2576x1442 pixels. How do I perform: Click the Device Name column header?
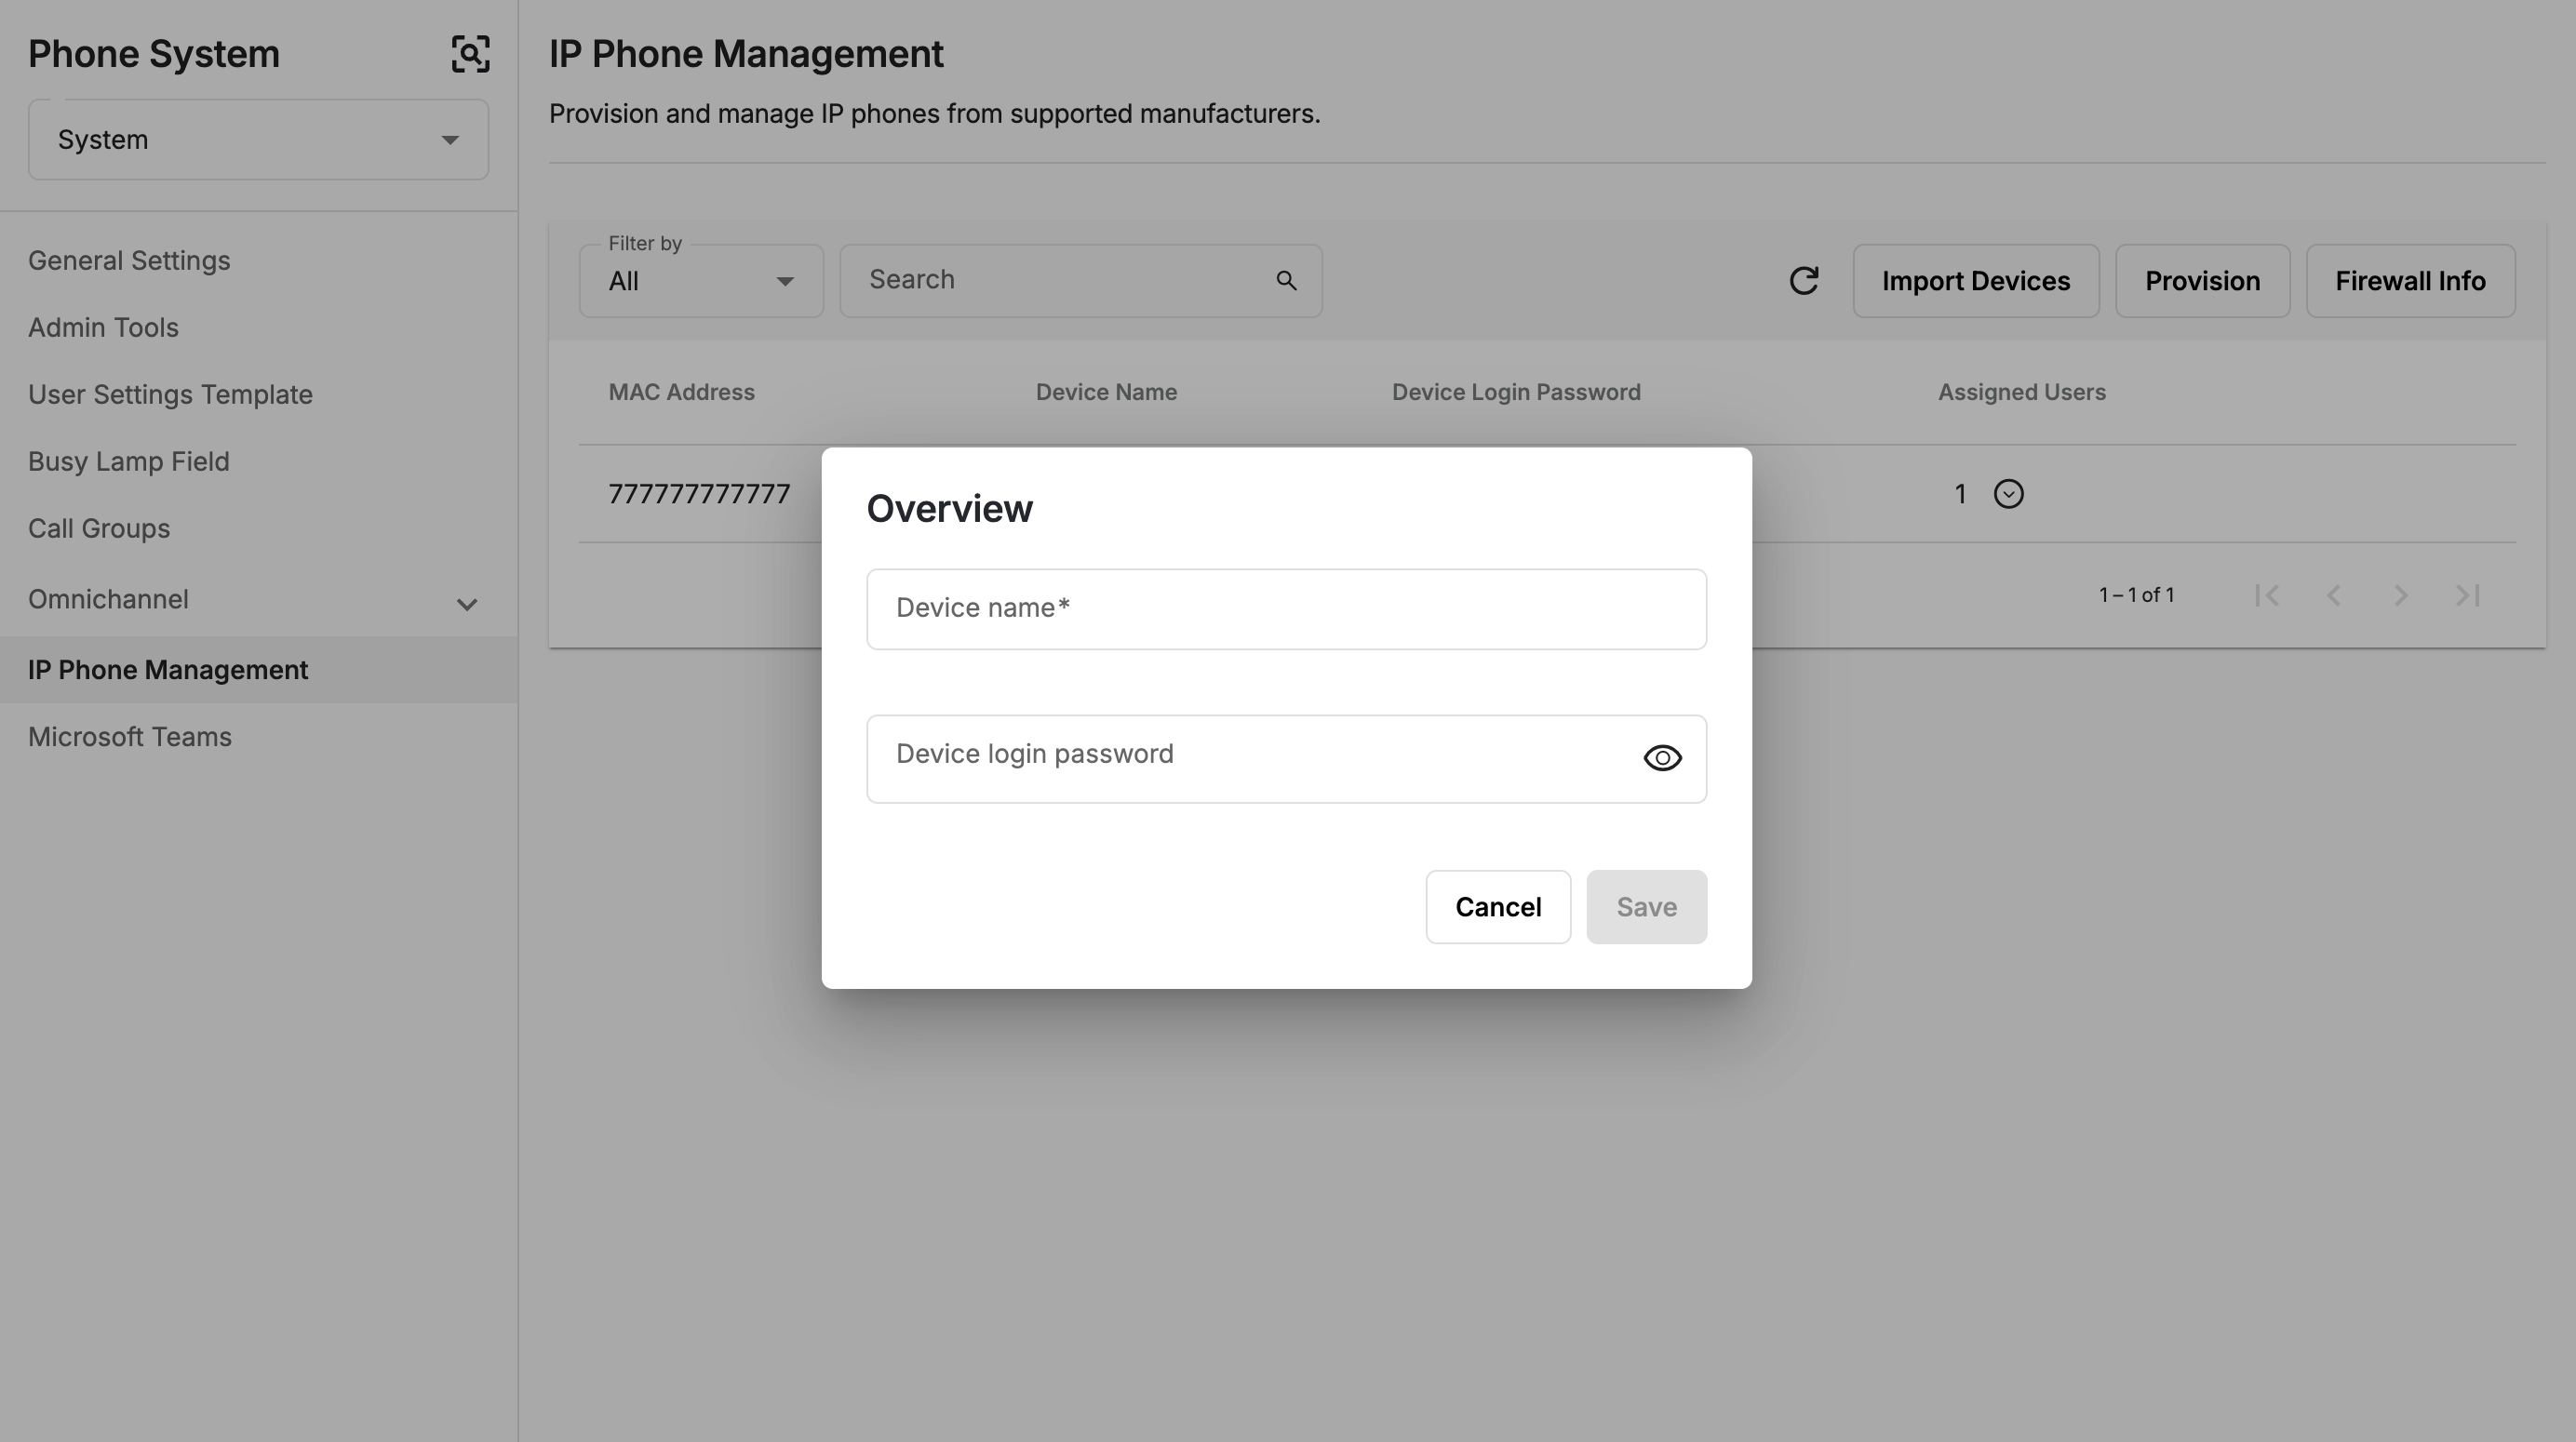coord(1106,393)
